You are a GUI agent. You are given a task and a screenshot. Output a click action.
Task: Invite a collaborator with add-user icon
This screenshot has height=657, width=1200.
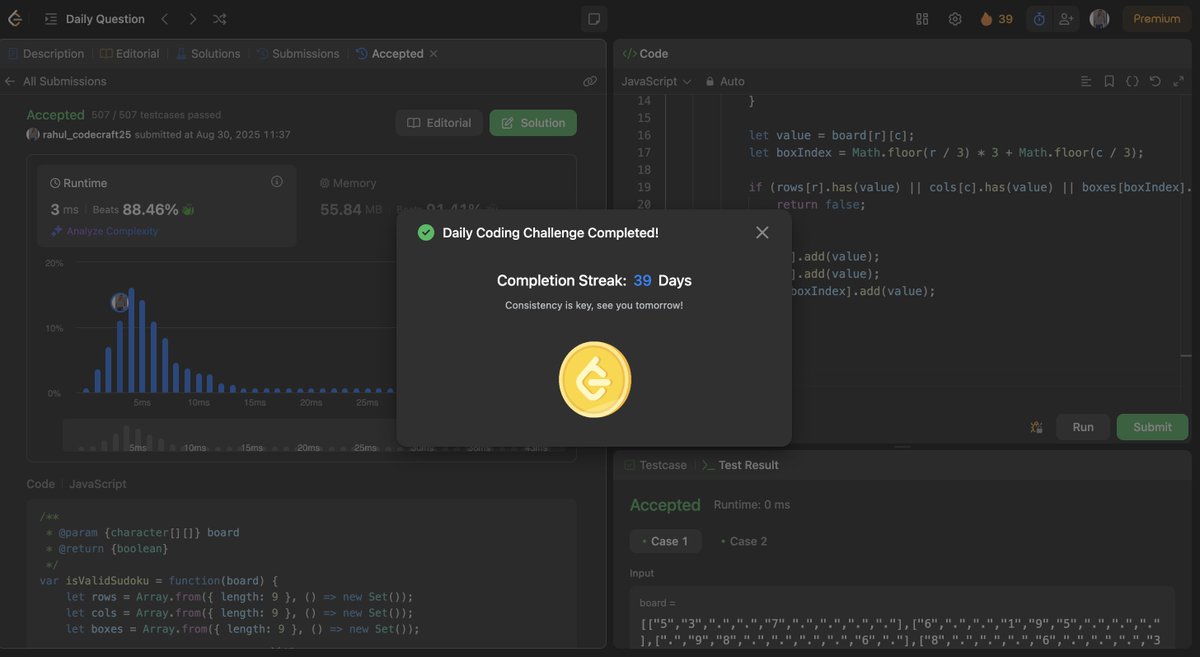(x=1066, y=19)
